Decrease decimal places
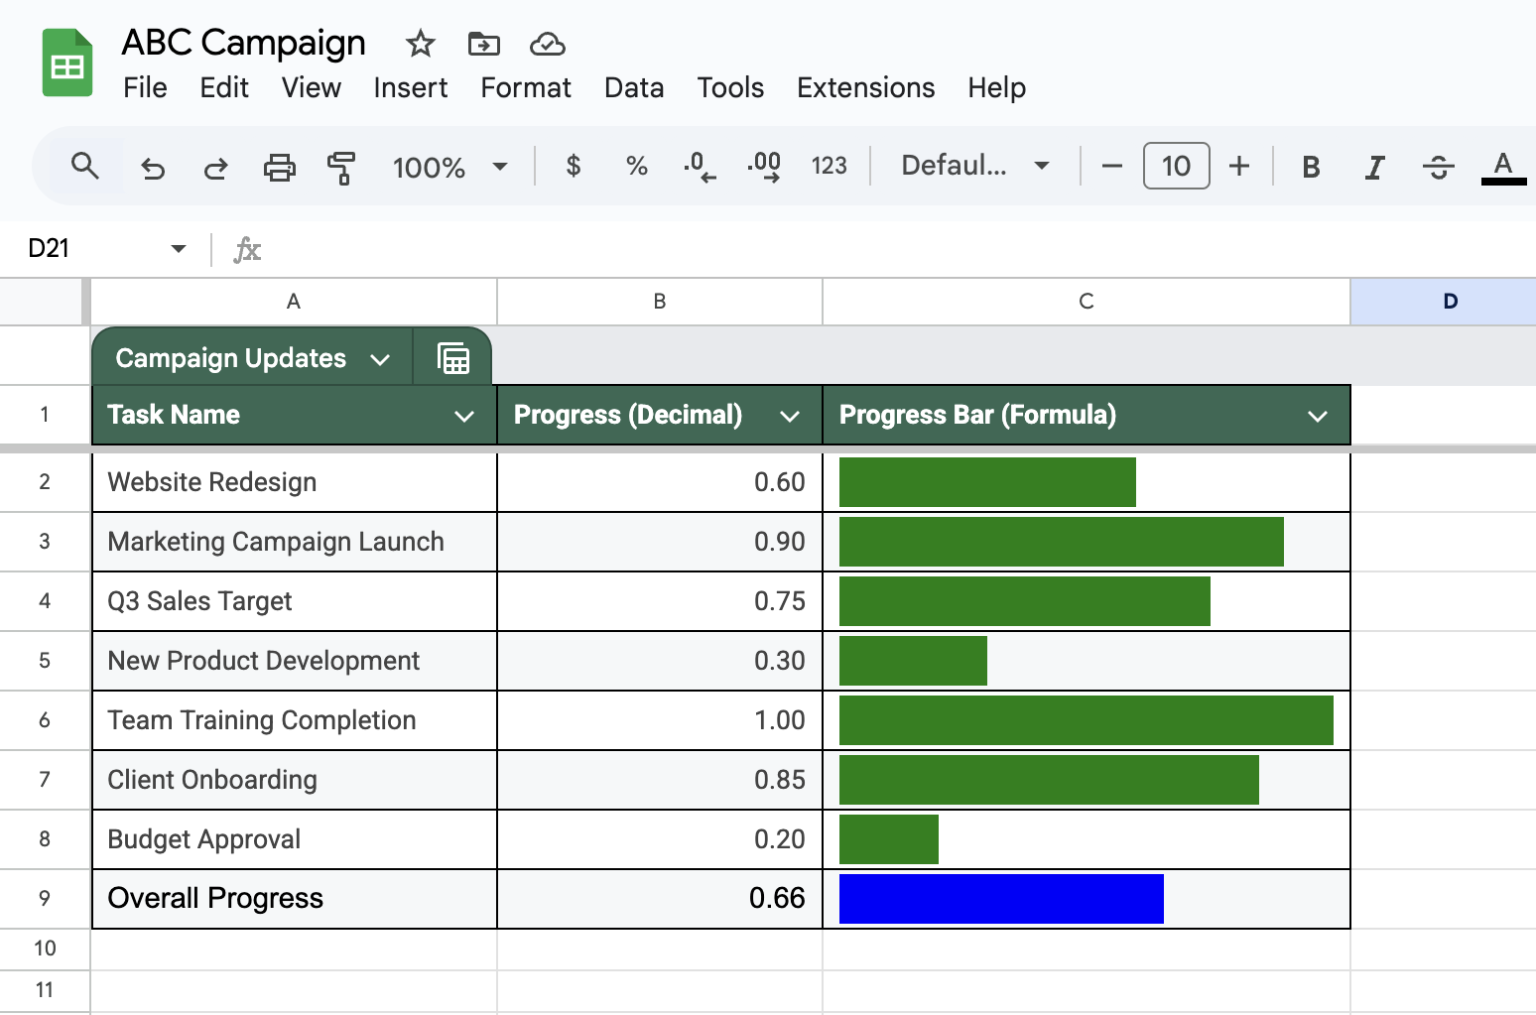Viewport: 1536px width, 1015px height. tap(699, 167)
